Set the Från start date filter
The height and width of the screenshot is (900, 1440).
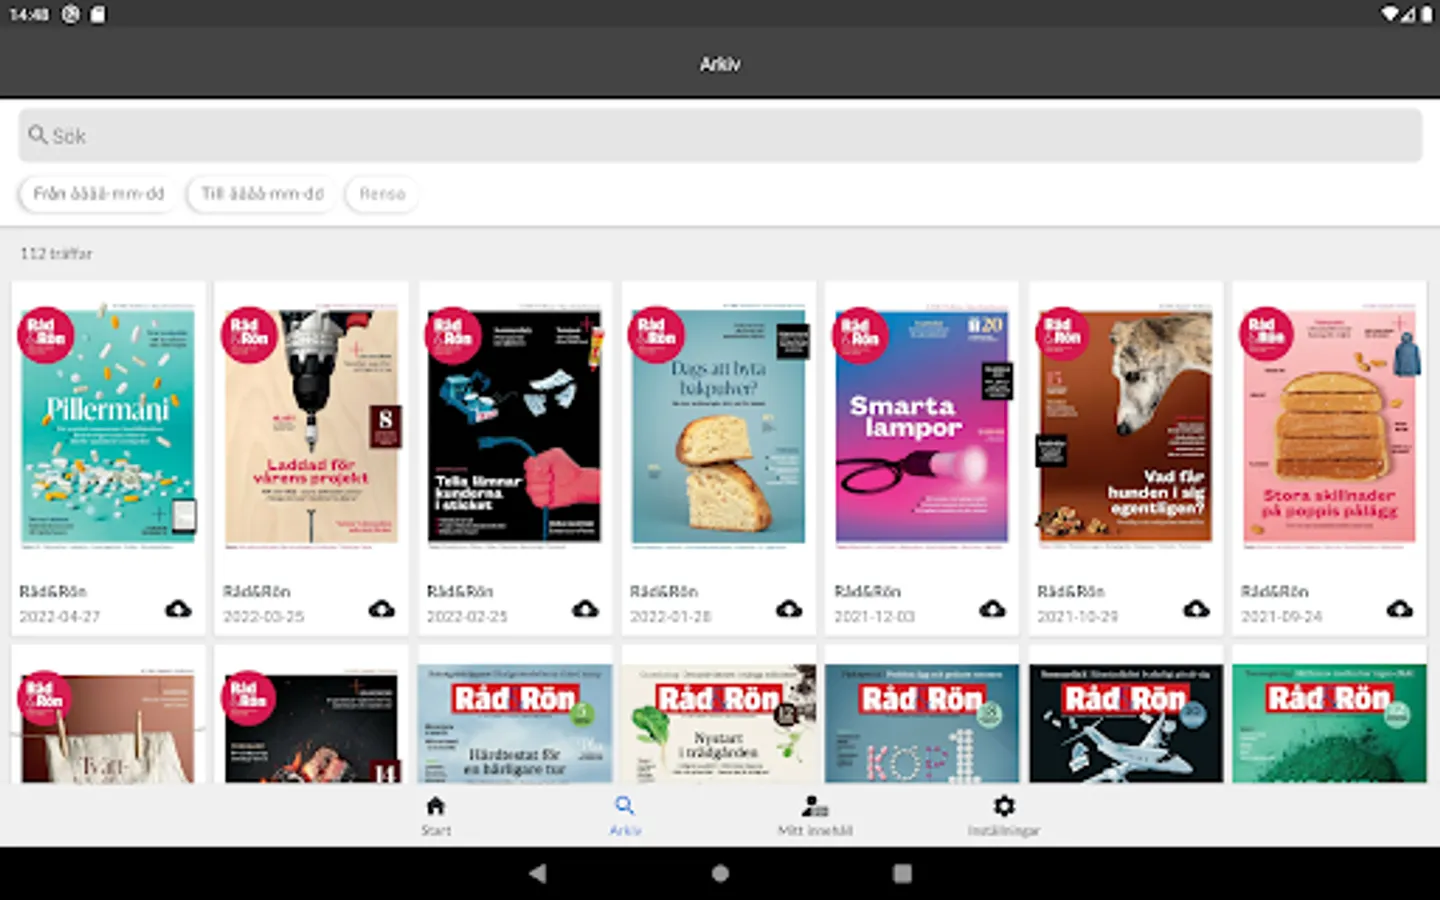98,194
